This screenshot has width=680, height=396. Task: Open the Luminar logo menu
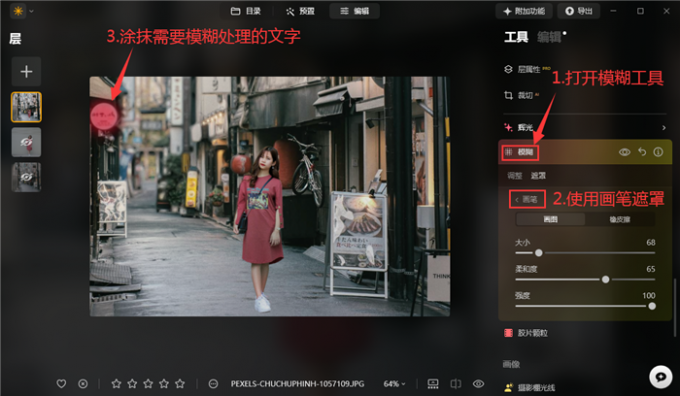[18, 11]
